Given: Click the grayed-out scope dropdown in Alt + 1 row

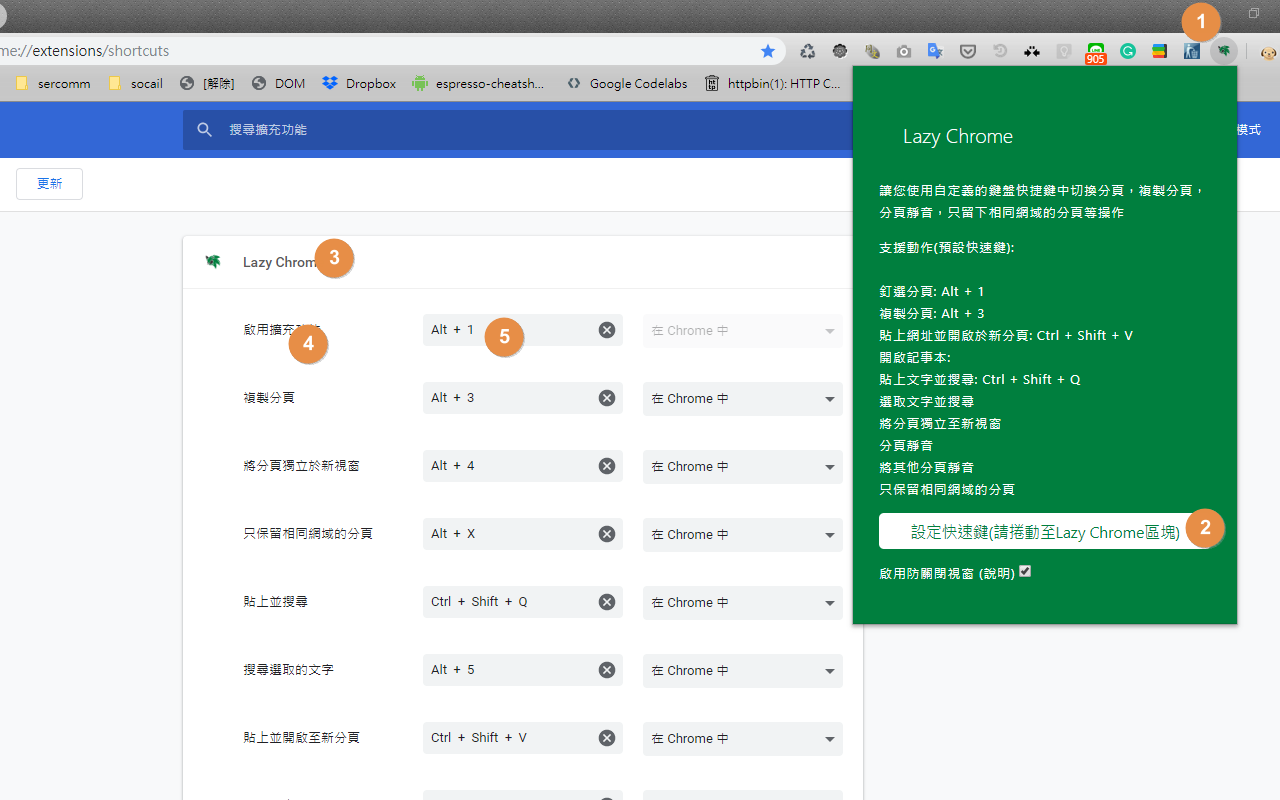Looking at the screenshot, I should click(743, 330).
